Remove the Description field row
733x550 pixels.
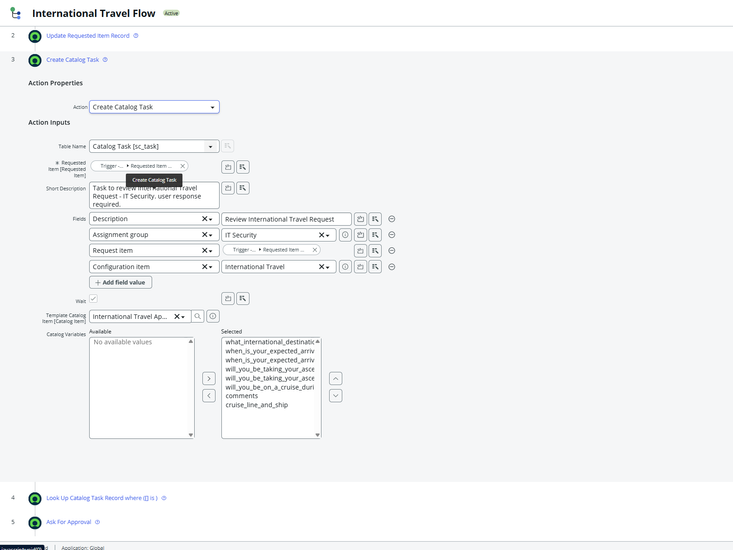(x=392, y=219)
